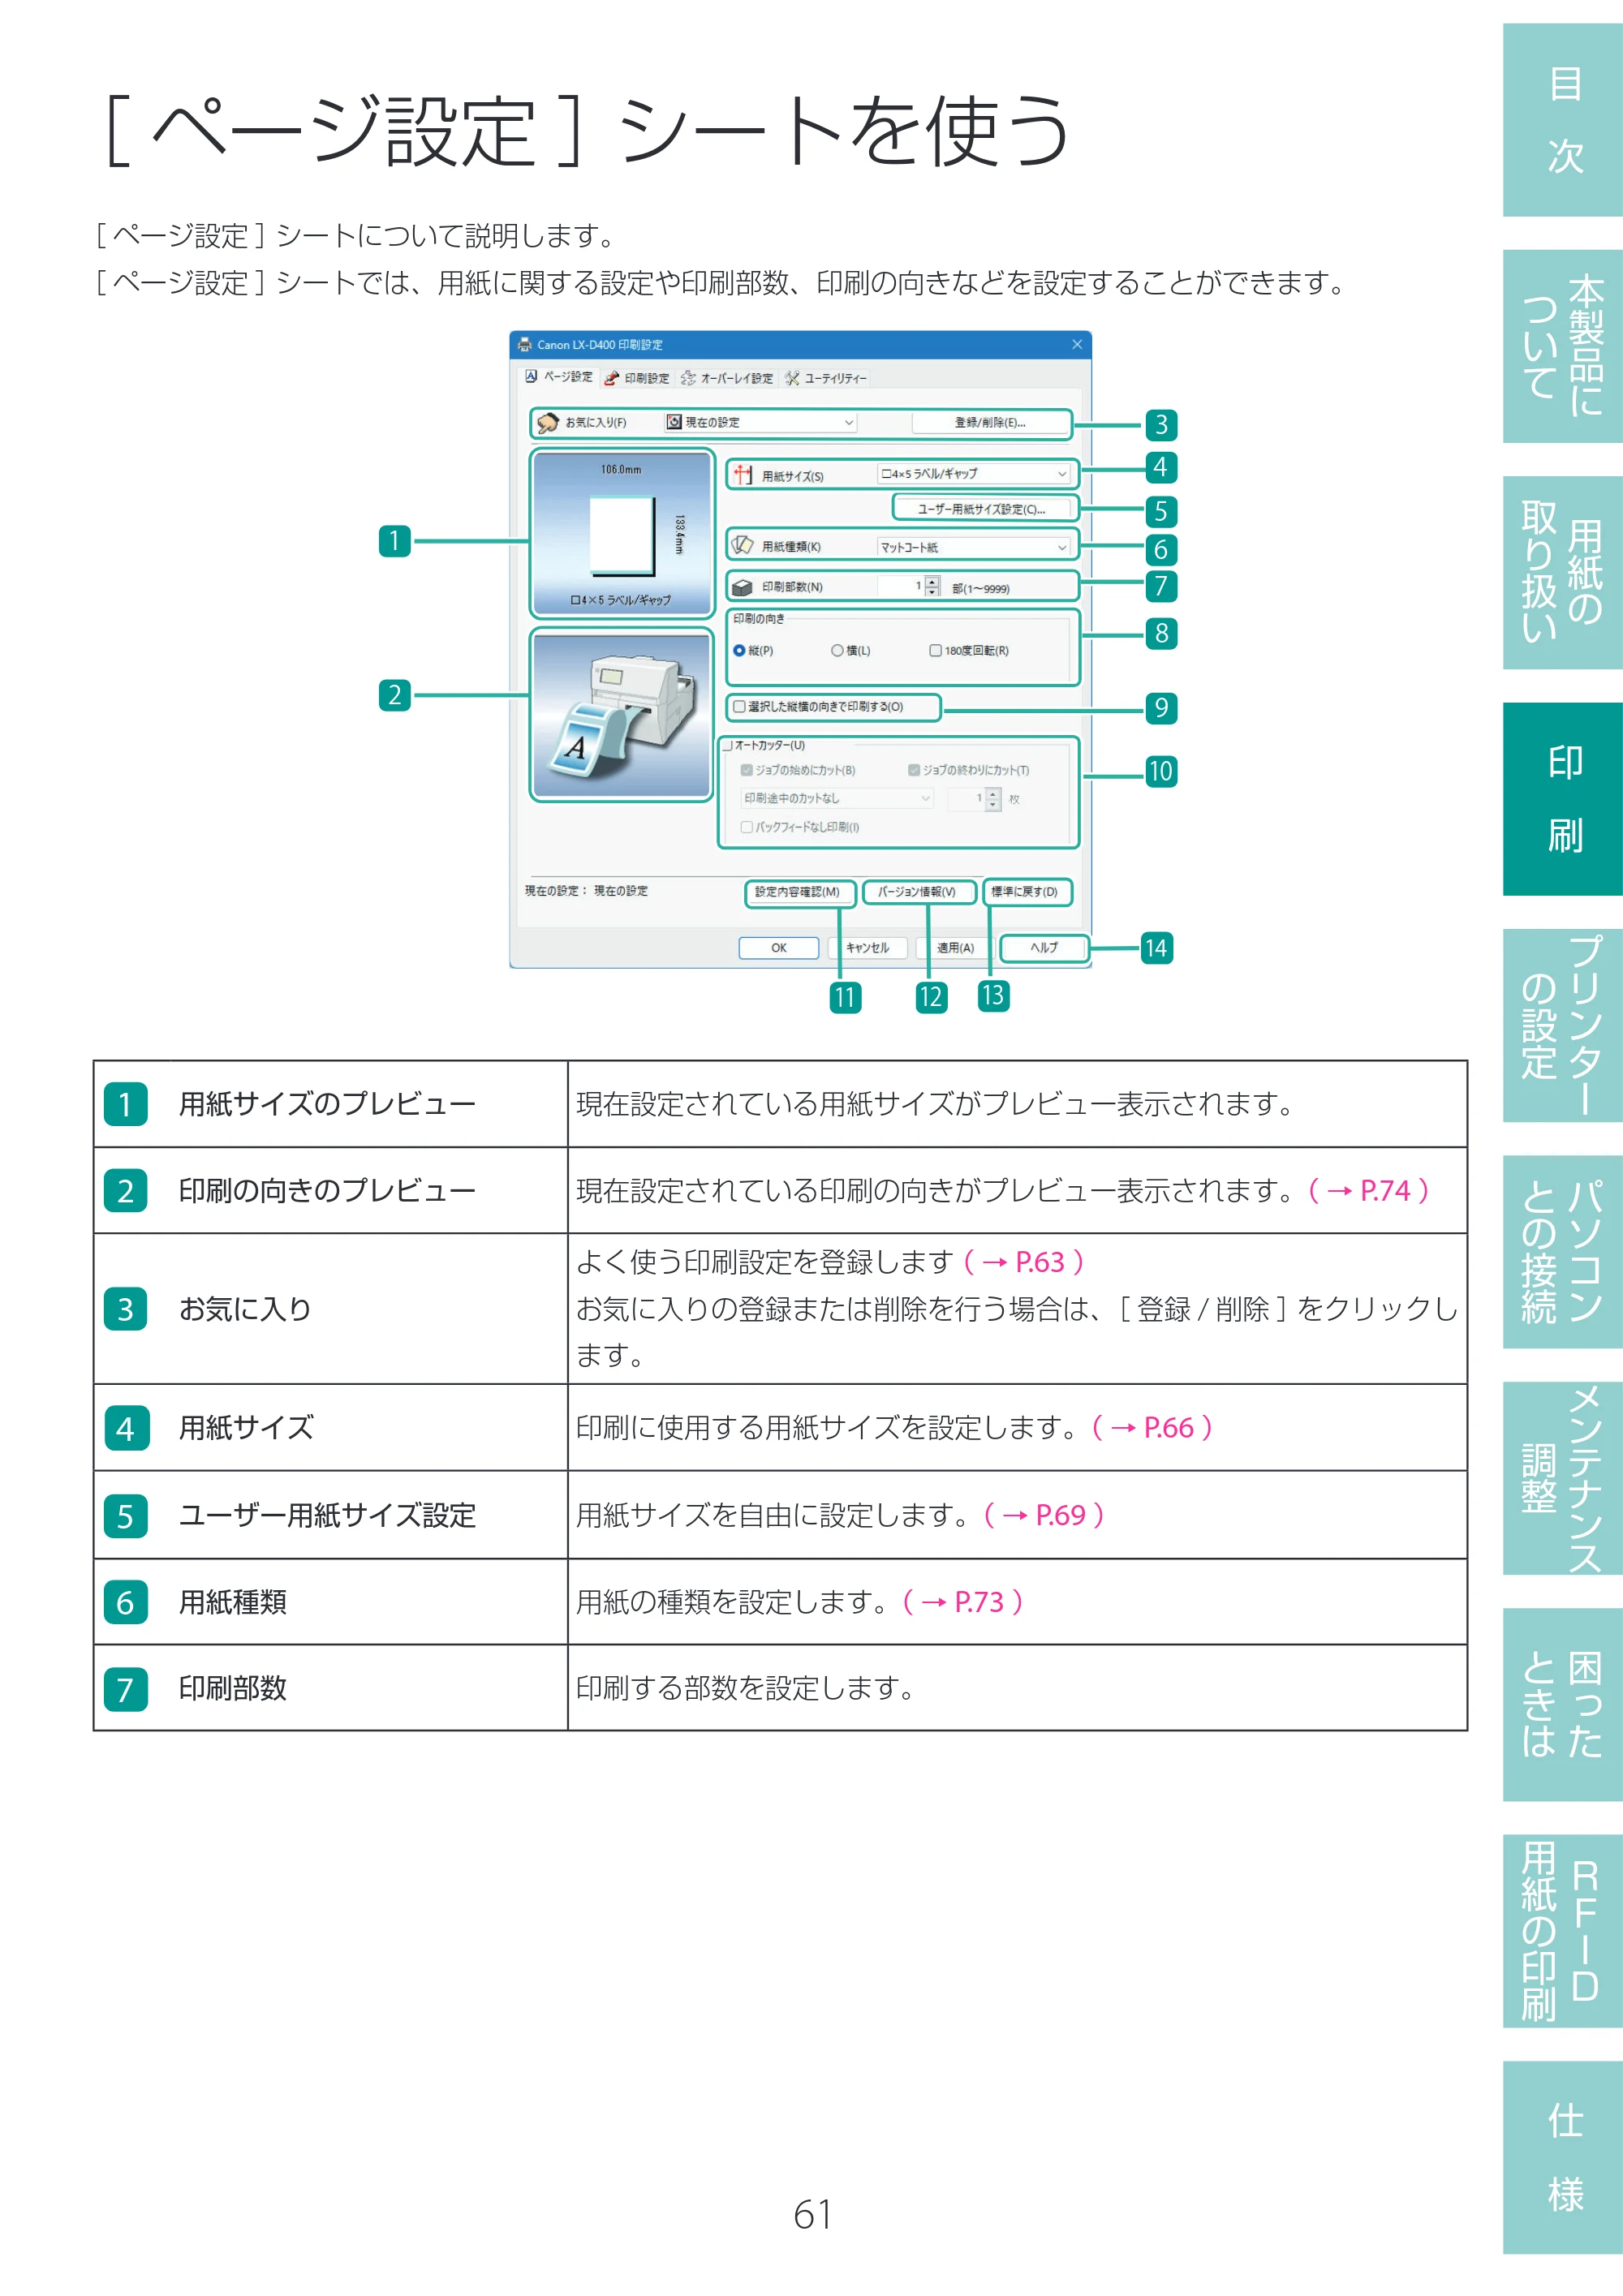Open the お気に入り 現在の設定 dropdown

[x=761, y=423]
